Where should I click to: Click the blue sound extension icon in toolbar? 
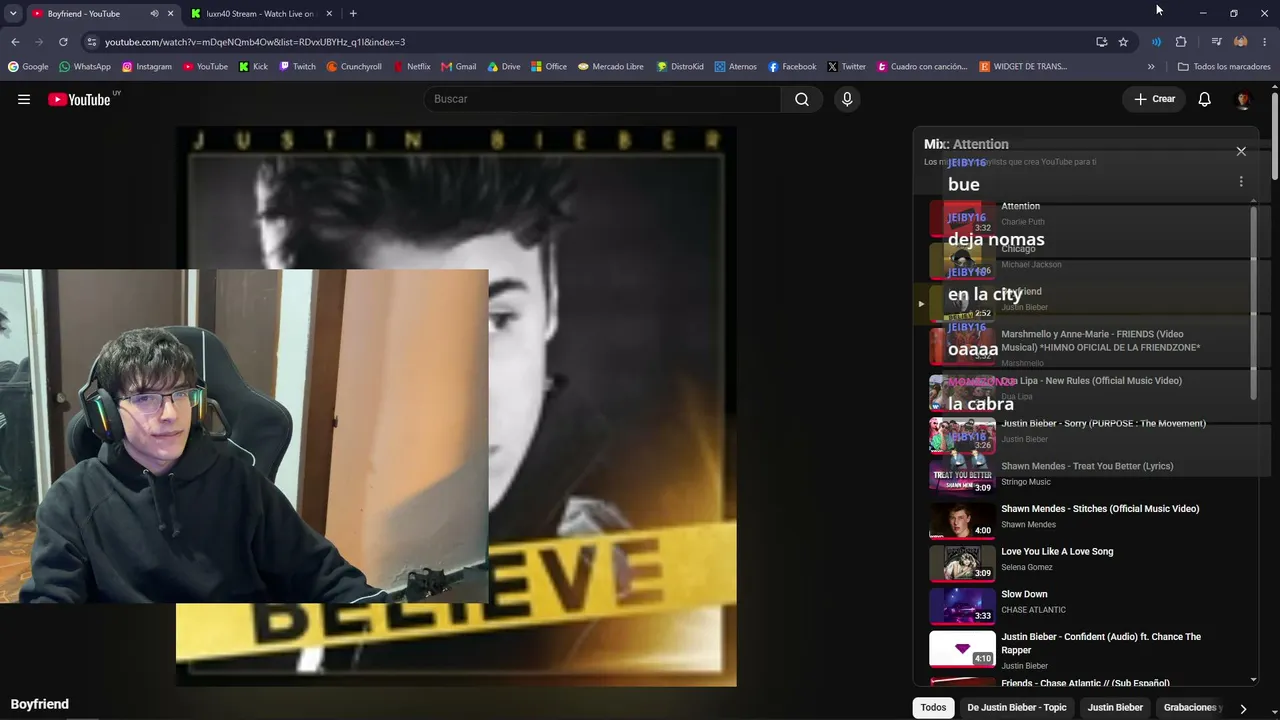[1156, 42]
